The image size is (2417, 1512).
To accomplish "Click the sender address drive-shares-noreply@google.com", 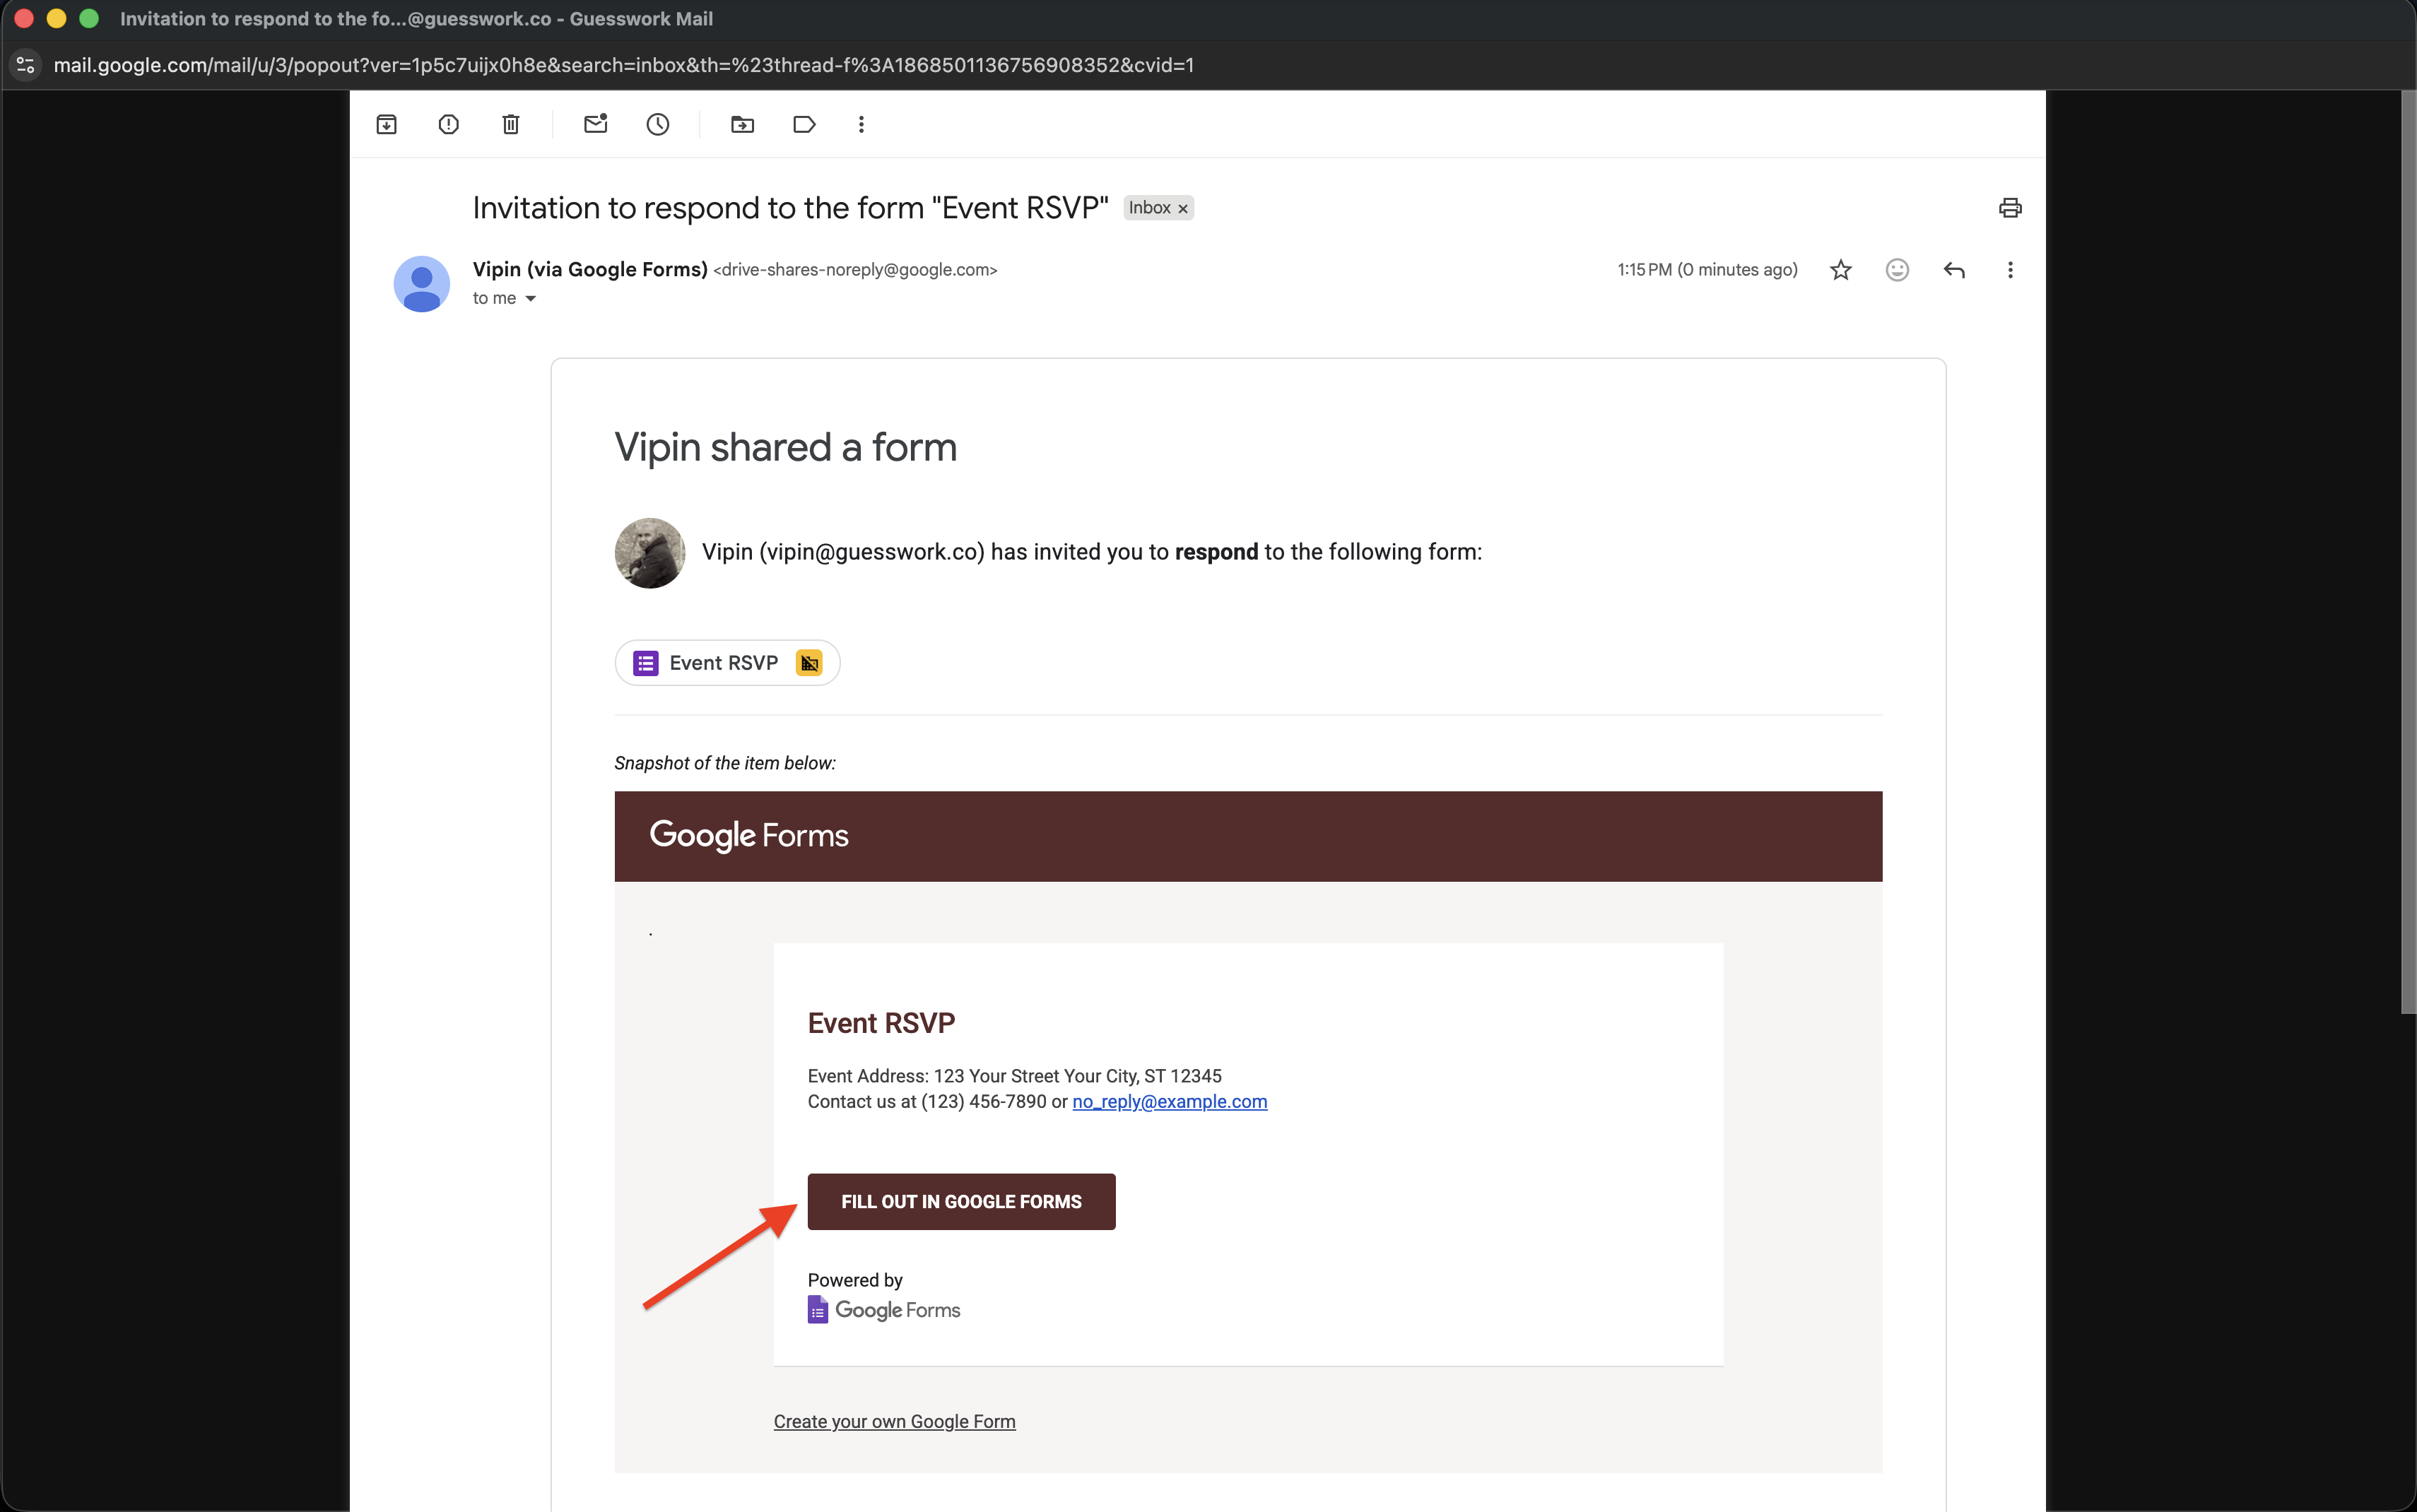I will (x=855, y=270).
